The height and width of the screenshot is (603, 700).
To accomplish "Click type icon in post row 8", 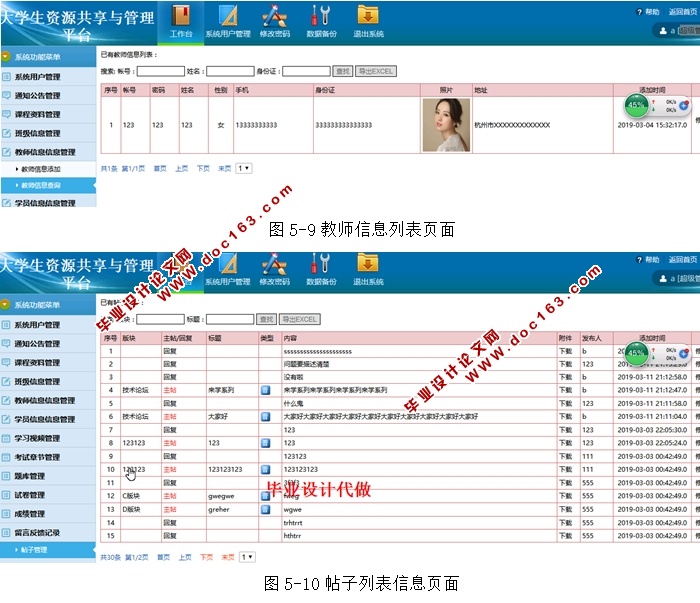I will 266,443.
